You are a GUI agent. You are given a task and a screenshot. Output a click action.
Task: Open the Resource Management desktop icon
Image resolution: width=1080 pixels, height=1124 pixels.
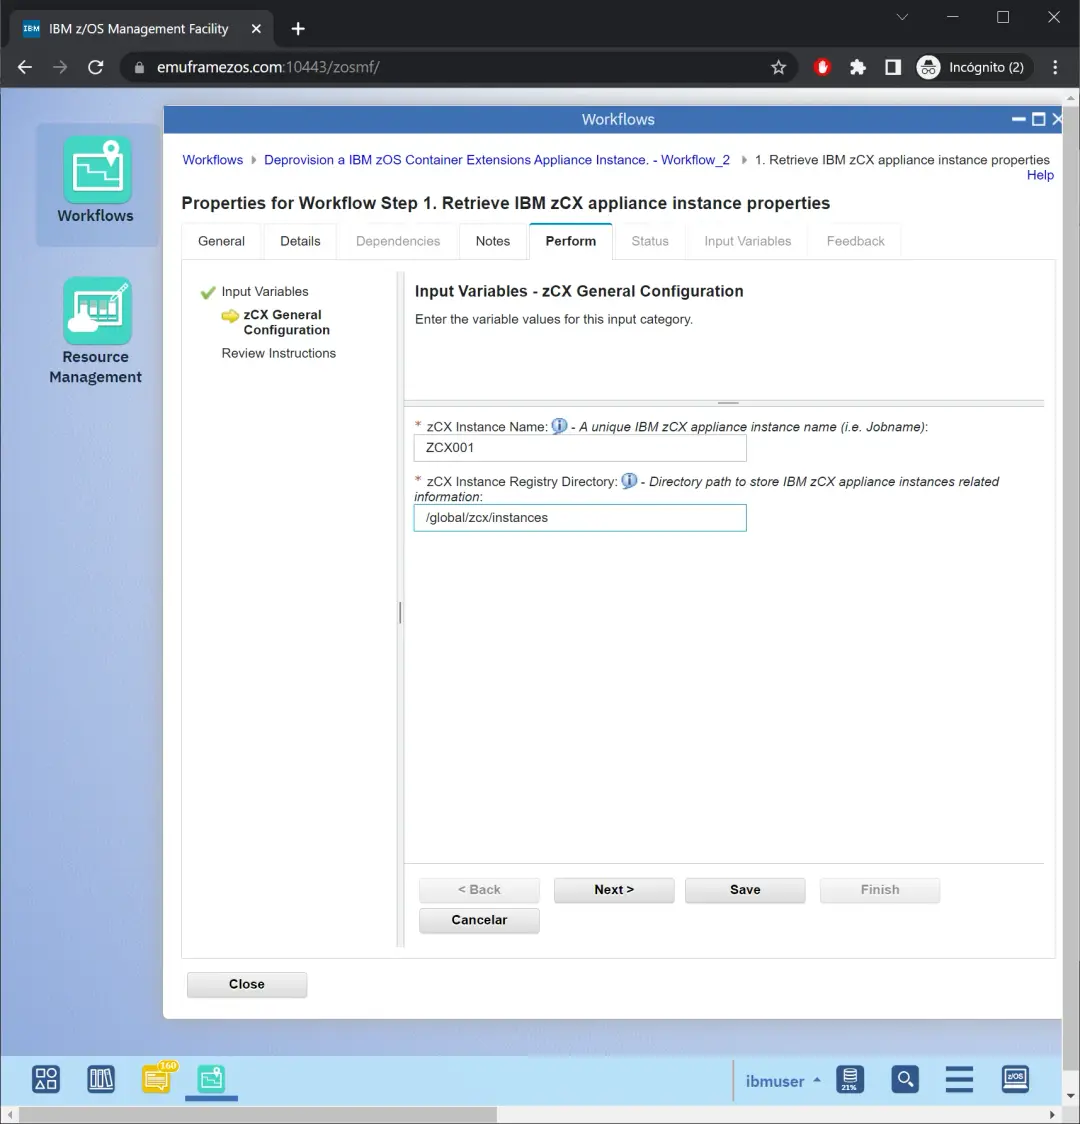[x=96, y=331]
